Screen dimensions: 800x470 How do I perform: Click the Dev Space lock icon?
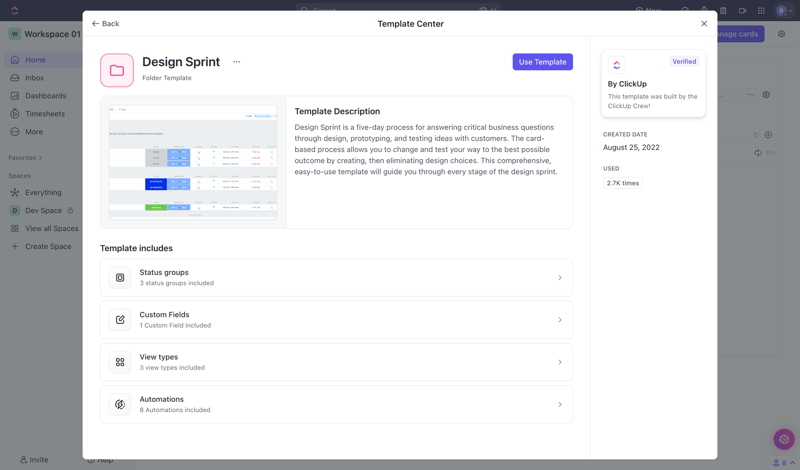point(70,210)
